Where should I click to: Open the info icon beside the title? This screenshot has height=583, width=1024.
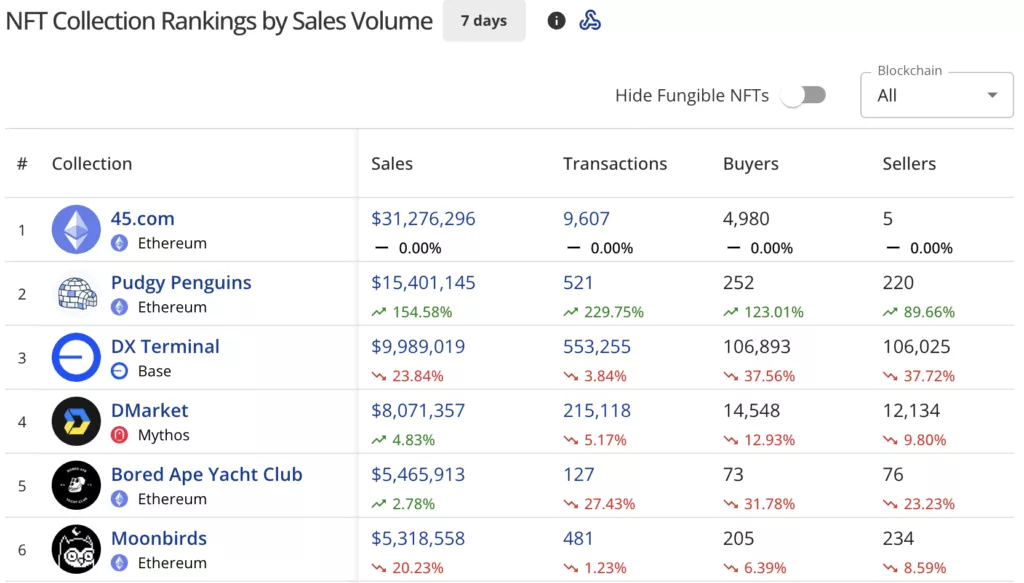(x=556, y=20)
